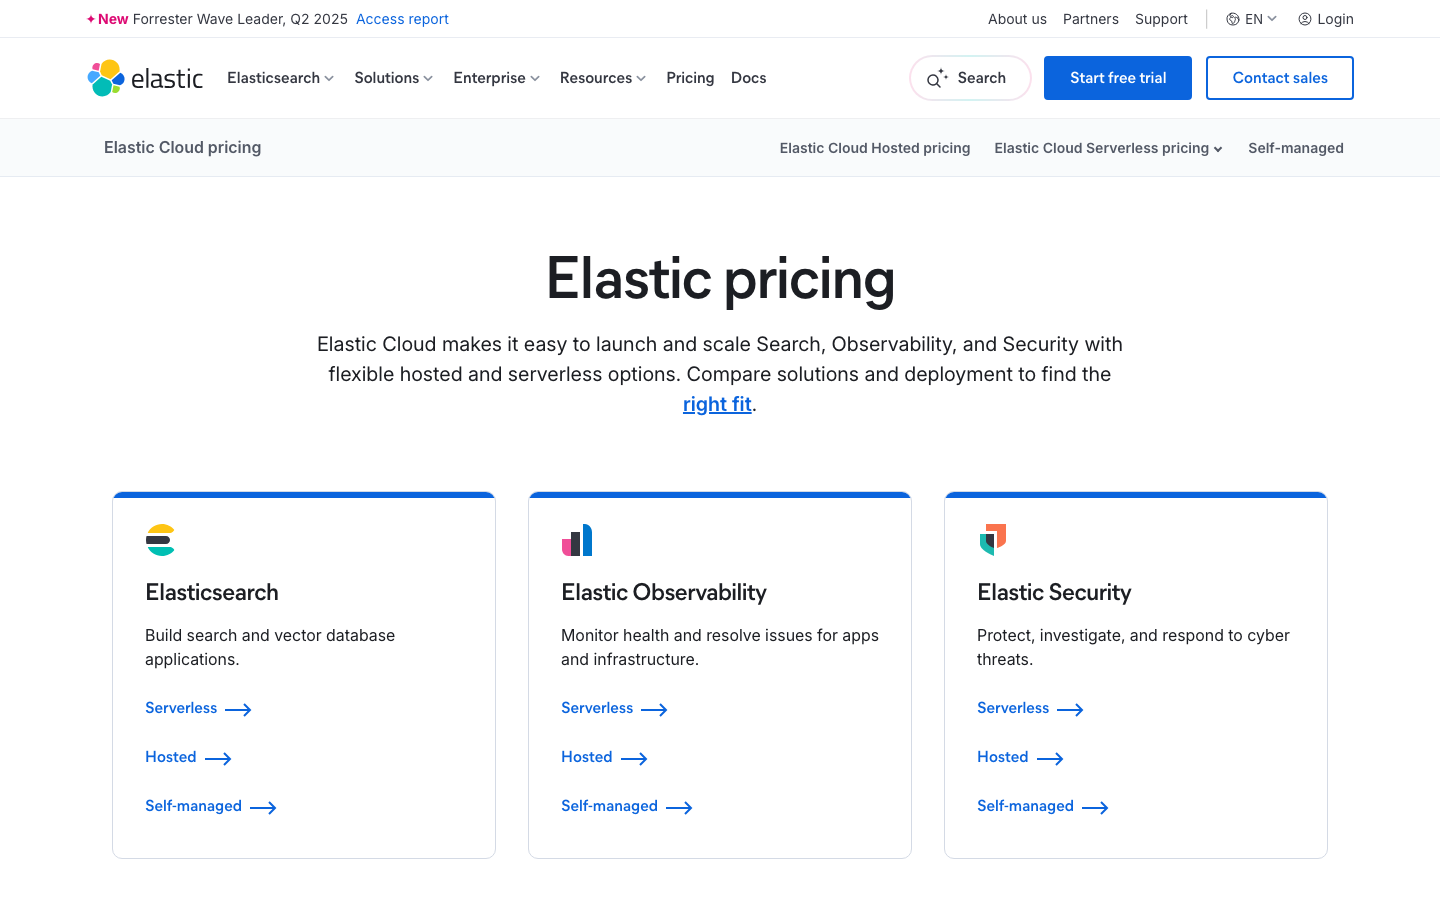Viewport: 1440px width, 900px height.
Task: Click into the Search field
Action: pyautogui.click(x=970, y=78)
